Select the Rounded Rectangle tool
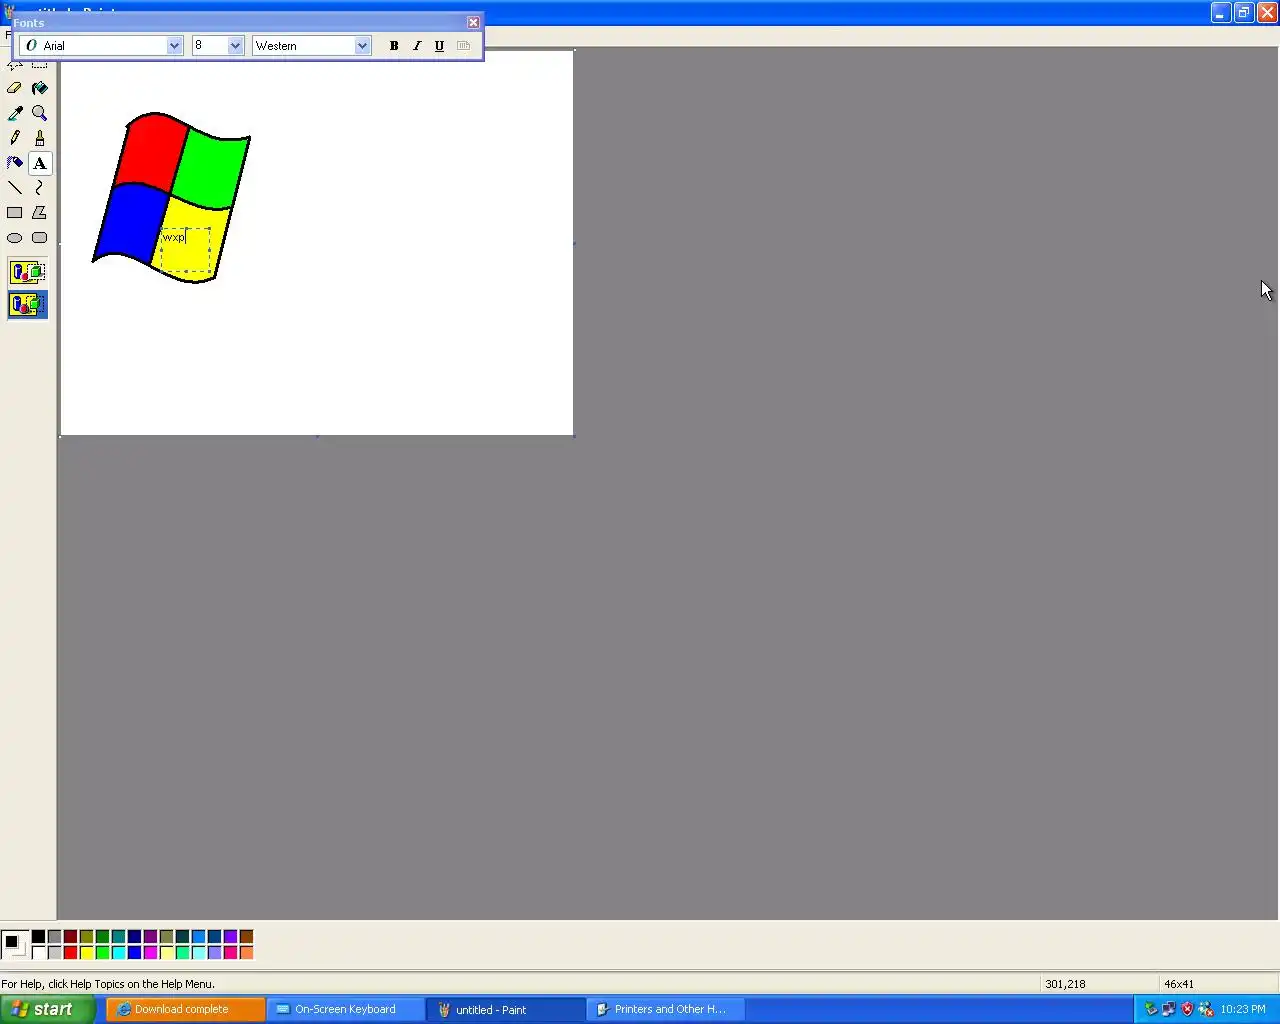 40,238
